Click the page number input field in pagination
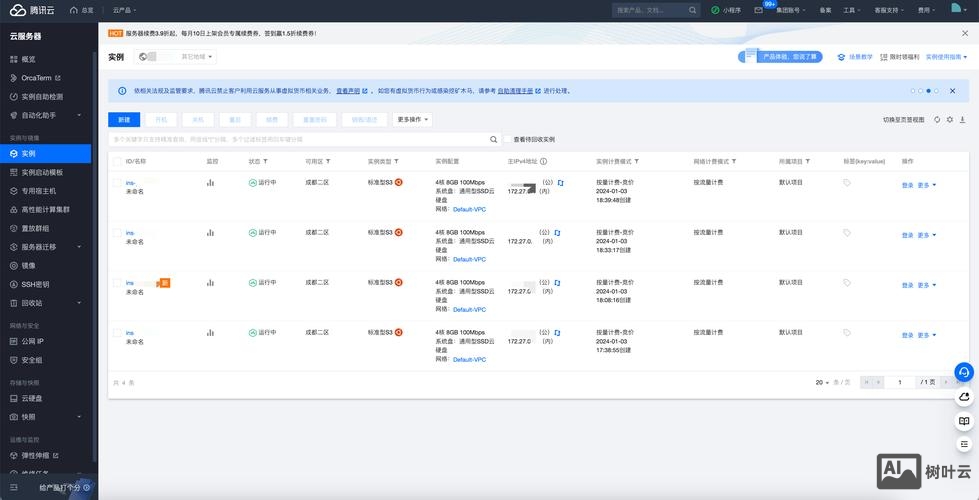The height and width of the screenshot is (500, 979). (x=900, y=382)
